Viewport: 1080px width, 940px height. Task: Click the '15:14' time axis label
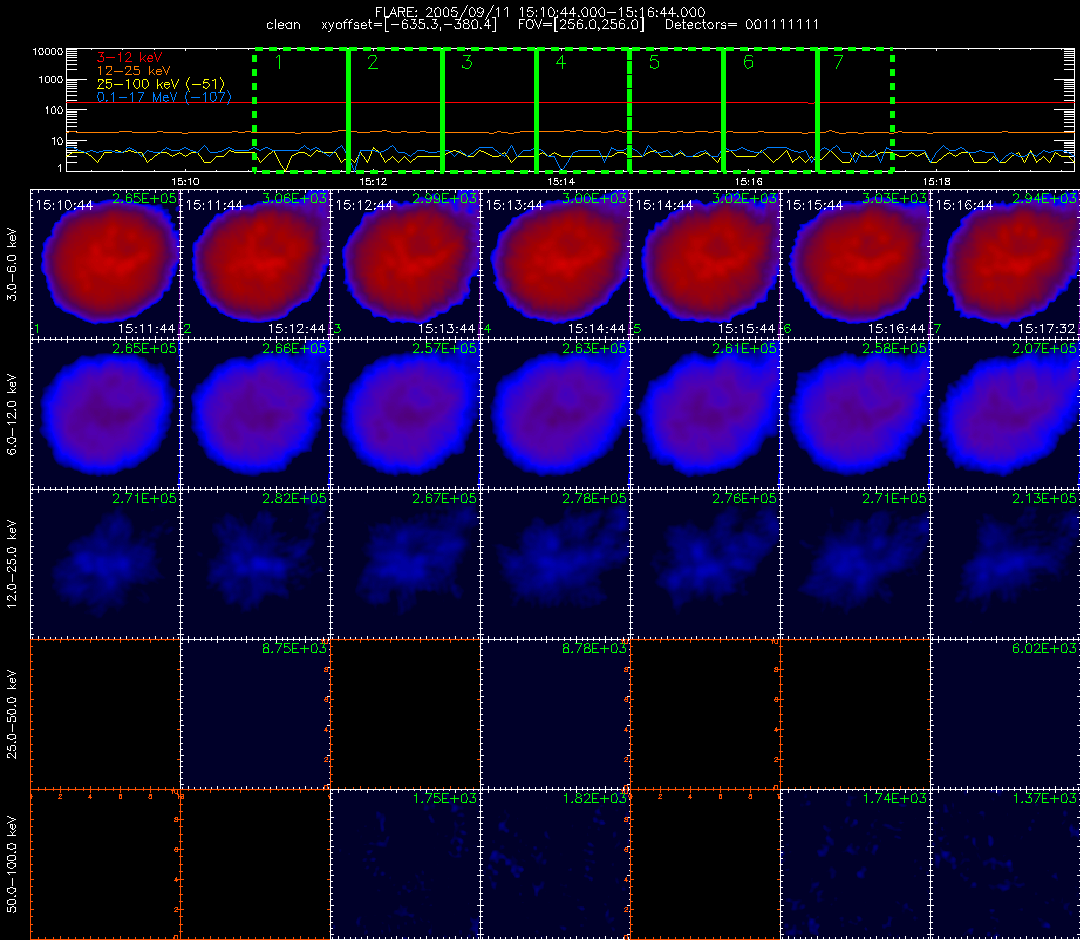point(561,182)
